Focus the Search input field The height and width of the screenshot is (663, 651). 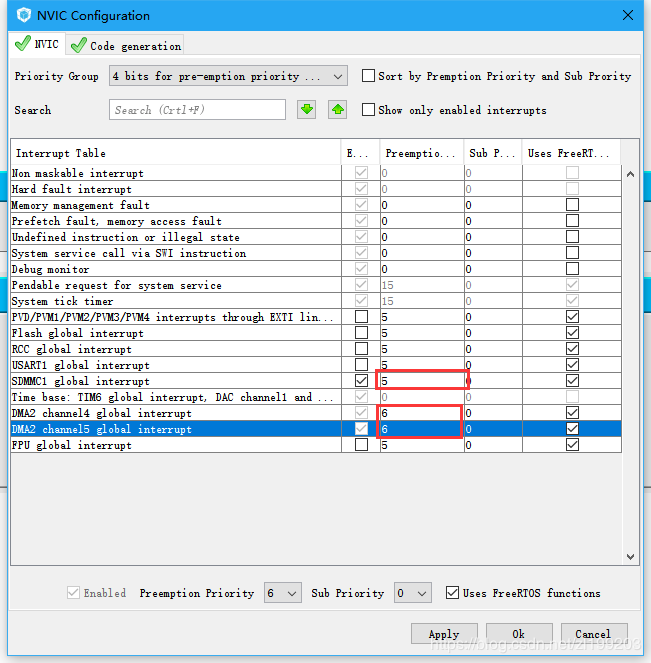197,110
